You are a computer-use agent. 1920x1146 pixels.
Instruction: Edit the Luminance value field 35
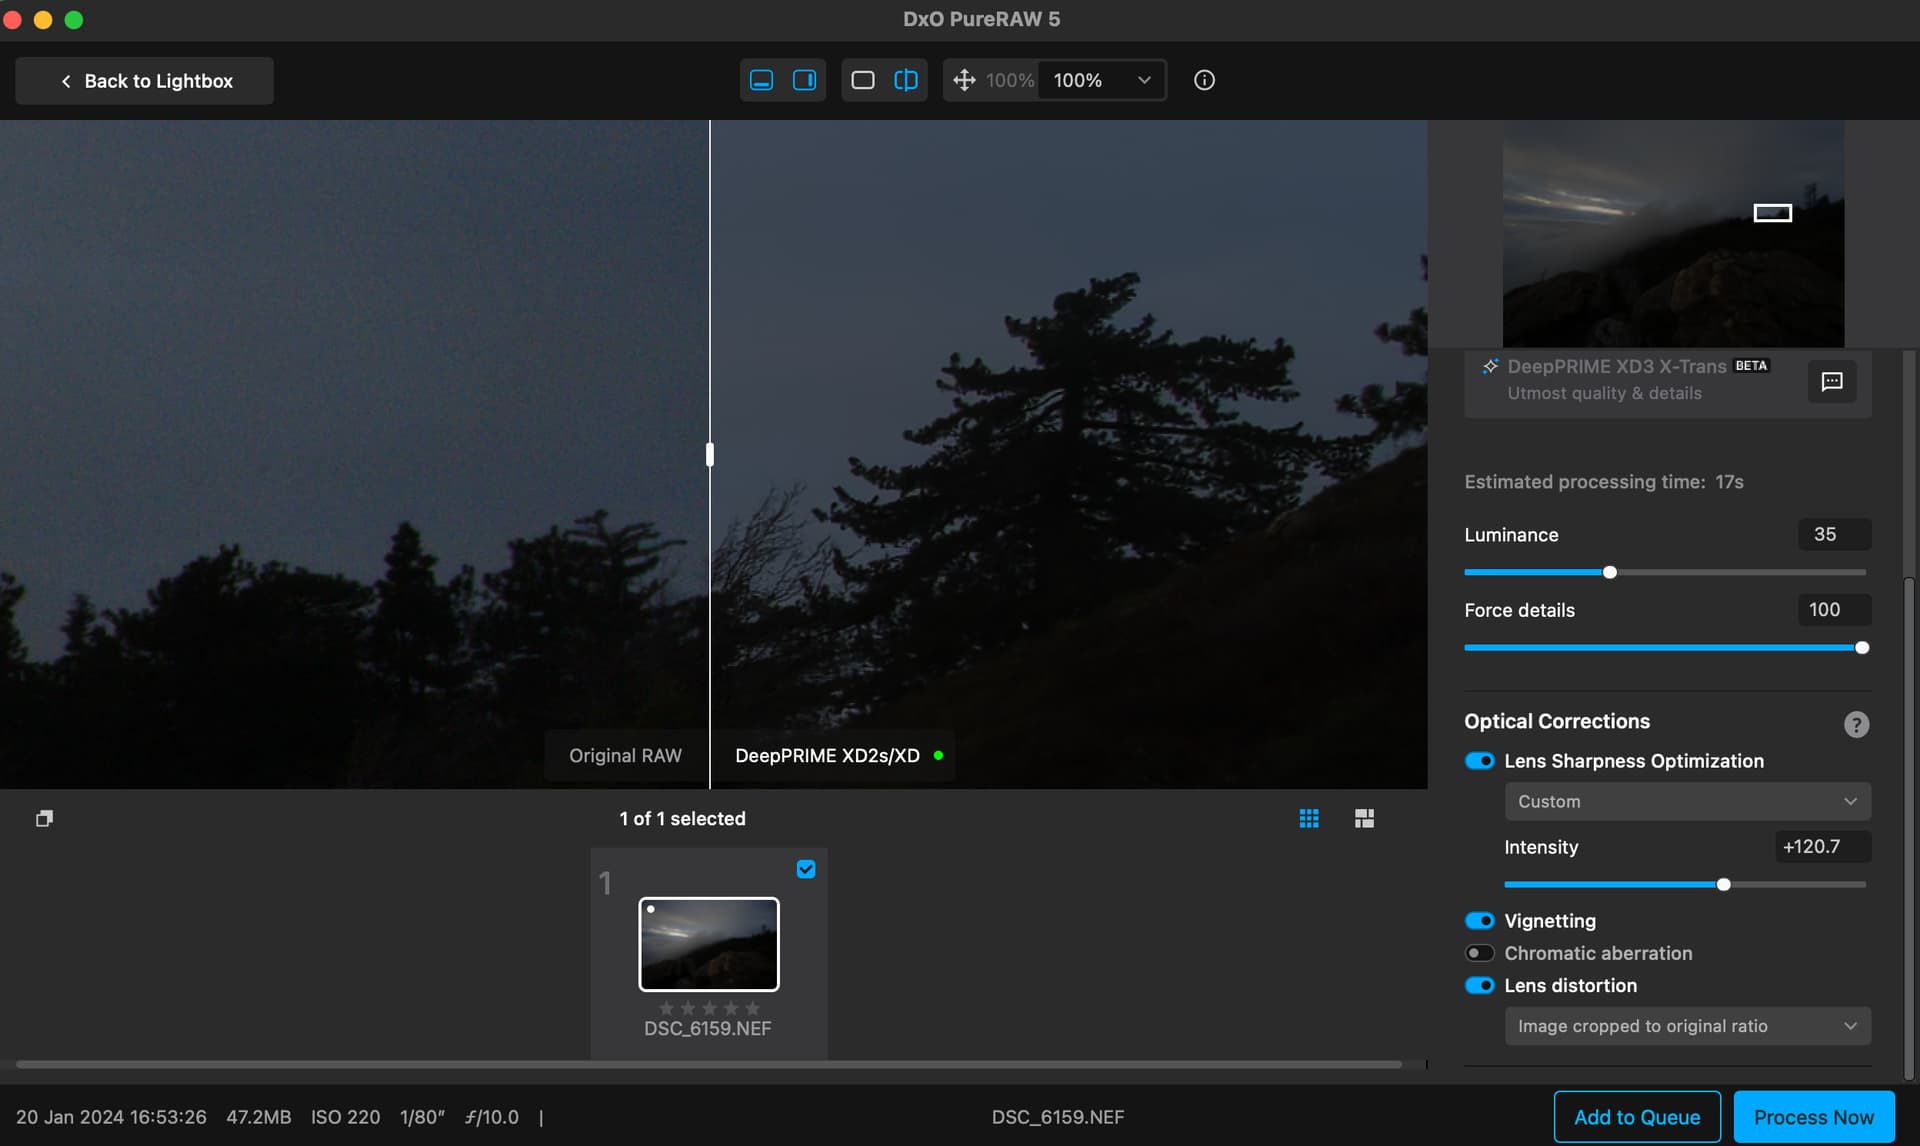click(x=1834, y=534)
